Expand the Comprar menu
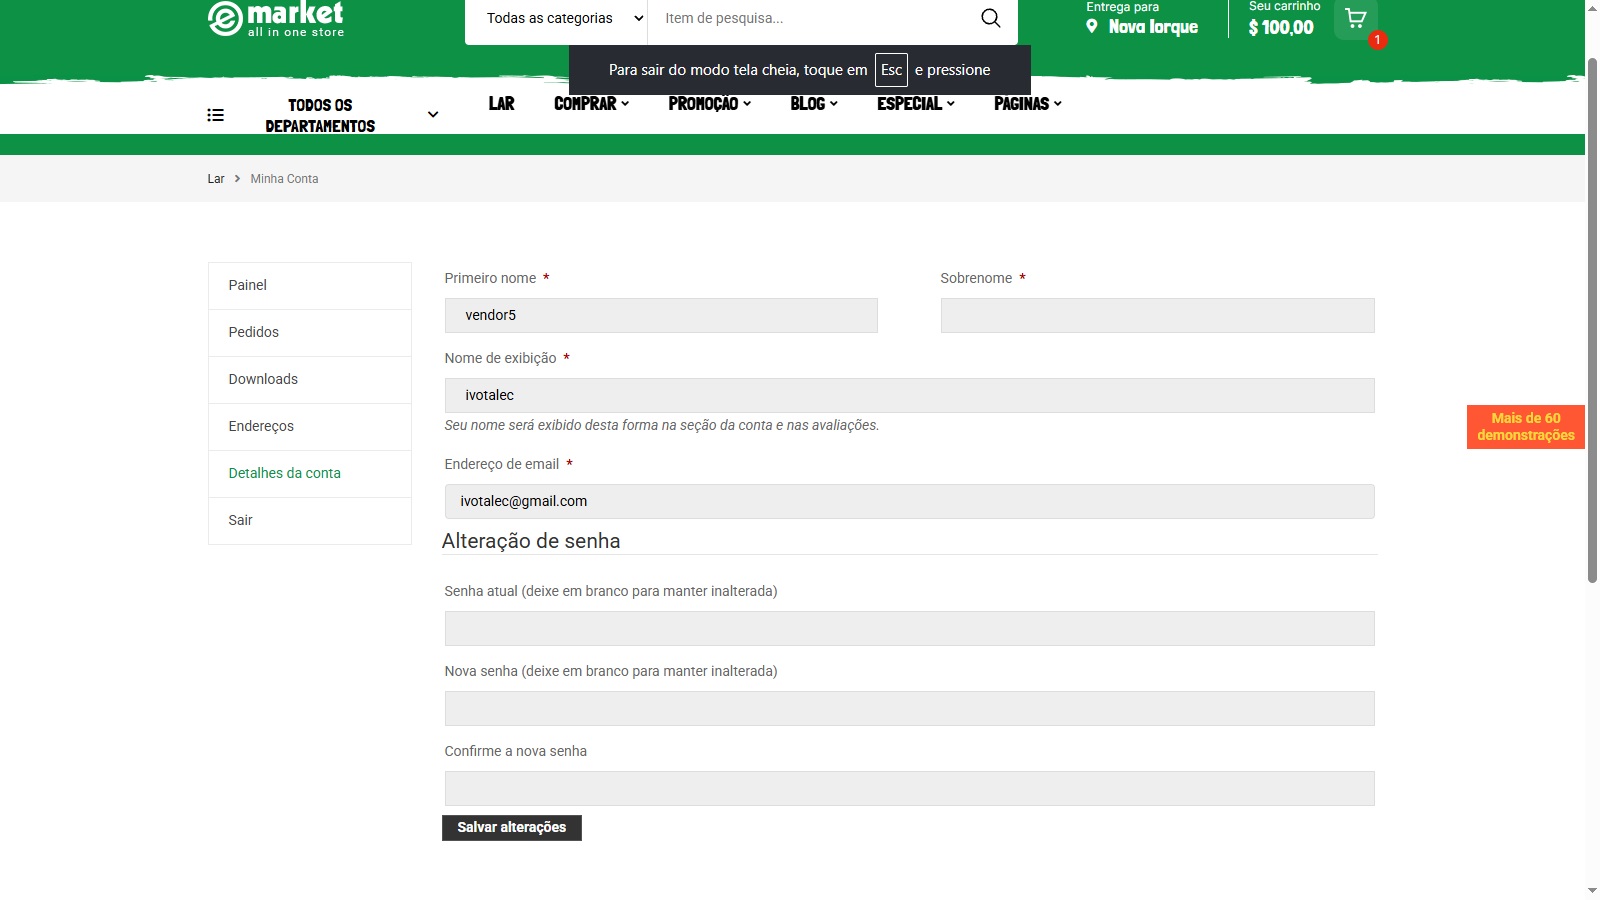 tap(591, 104)
